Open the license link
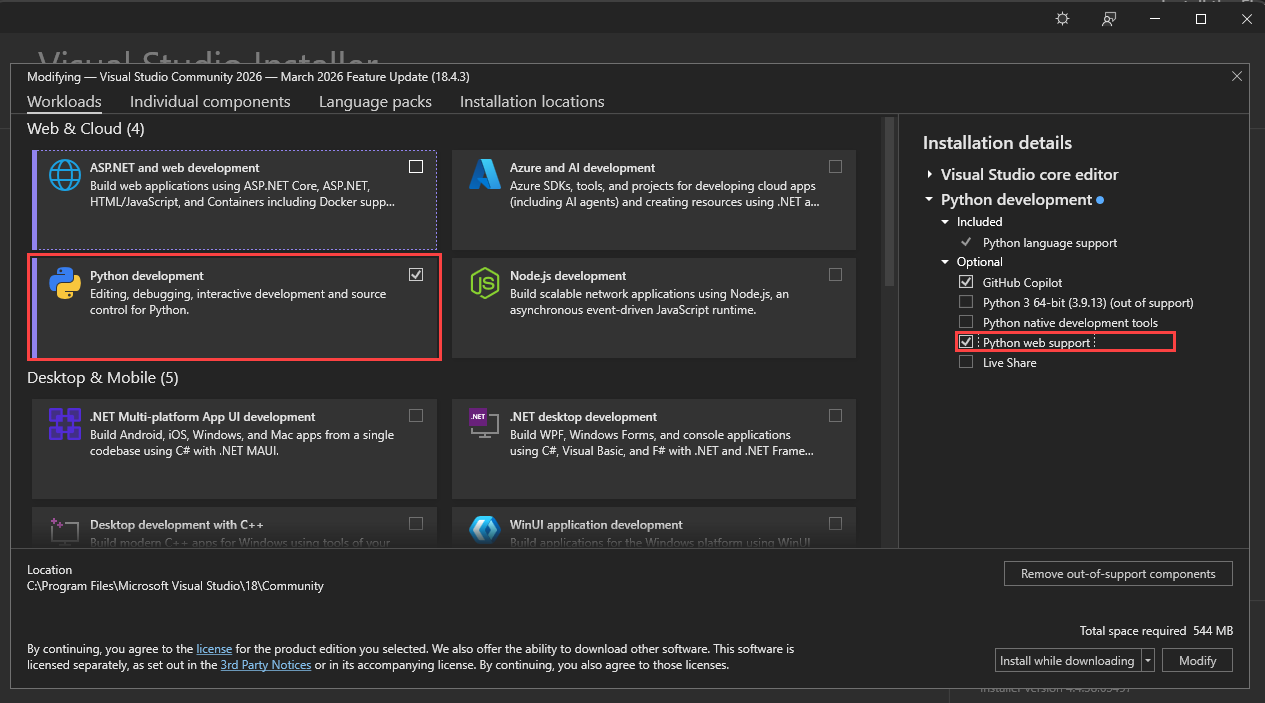The height and width of the screenshot is (703, 1265). pyautogui.click(x=214, y=649)
